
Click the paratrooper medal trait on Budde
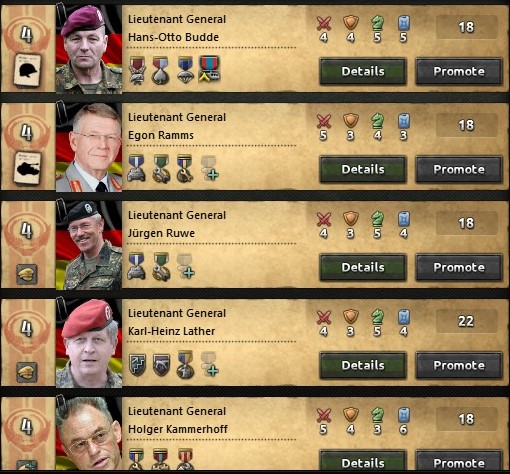tap(185, 70)
